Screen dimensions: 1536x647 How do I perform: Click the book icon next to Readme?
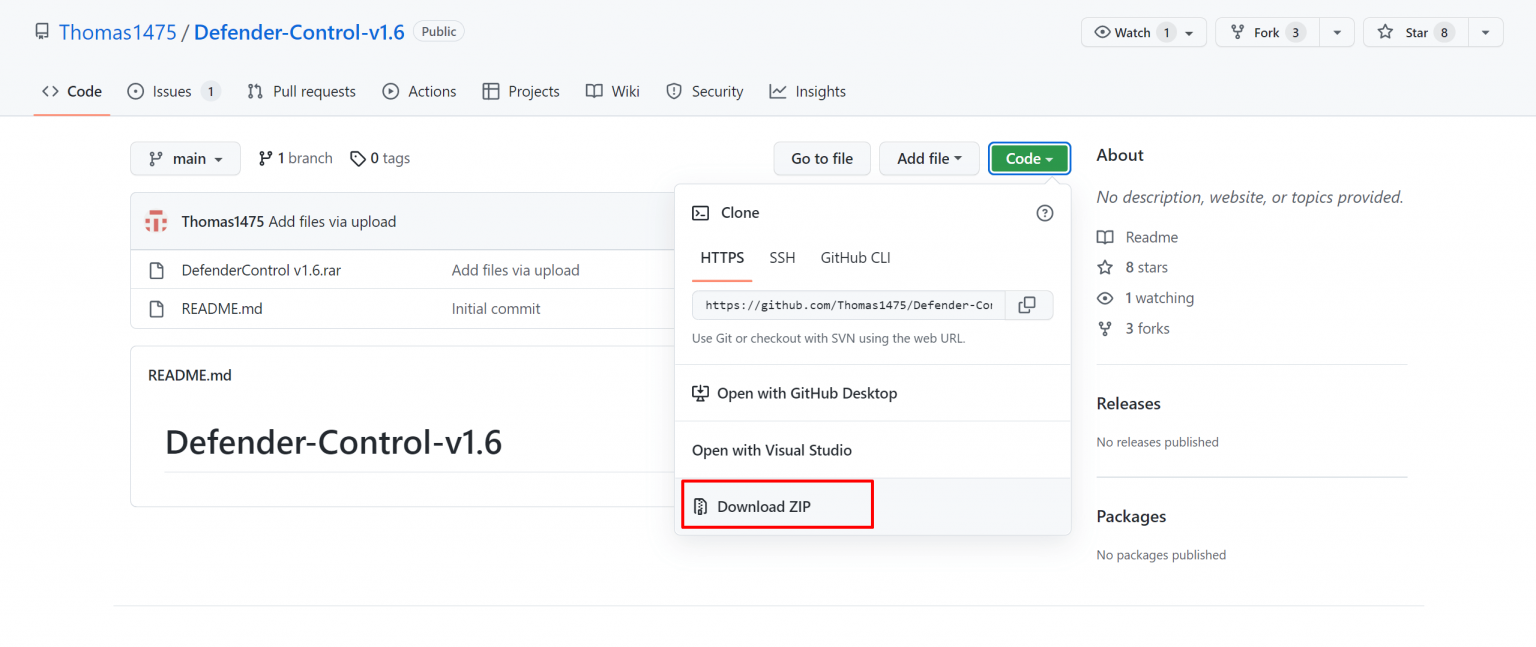[1105, 237]
